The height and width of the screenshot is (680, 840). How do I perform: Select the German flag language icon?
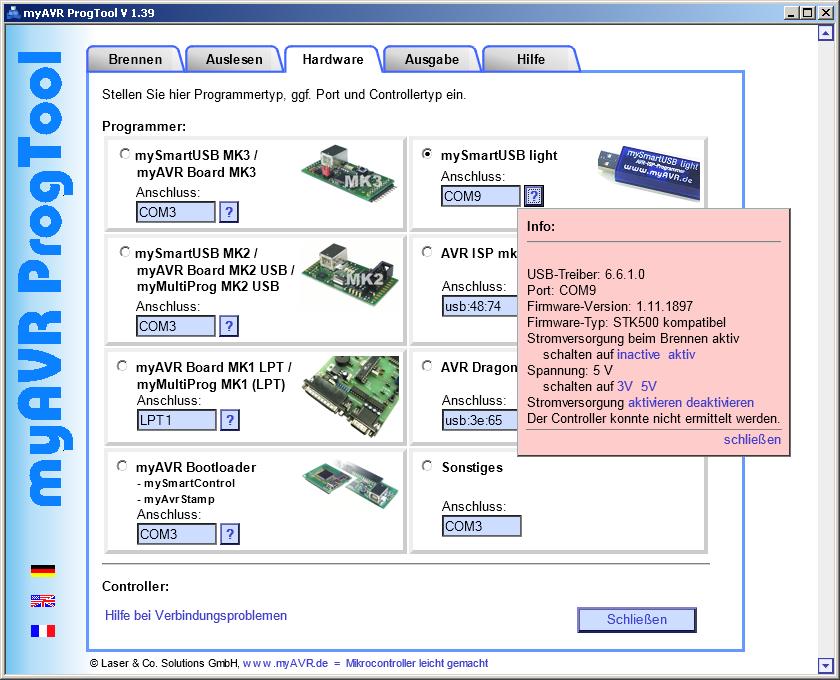click(x=43, y=570)
